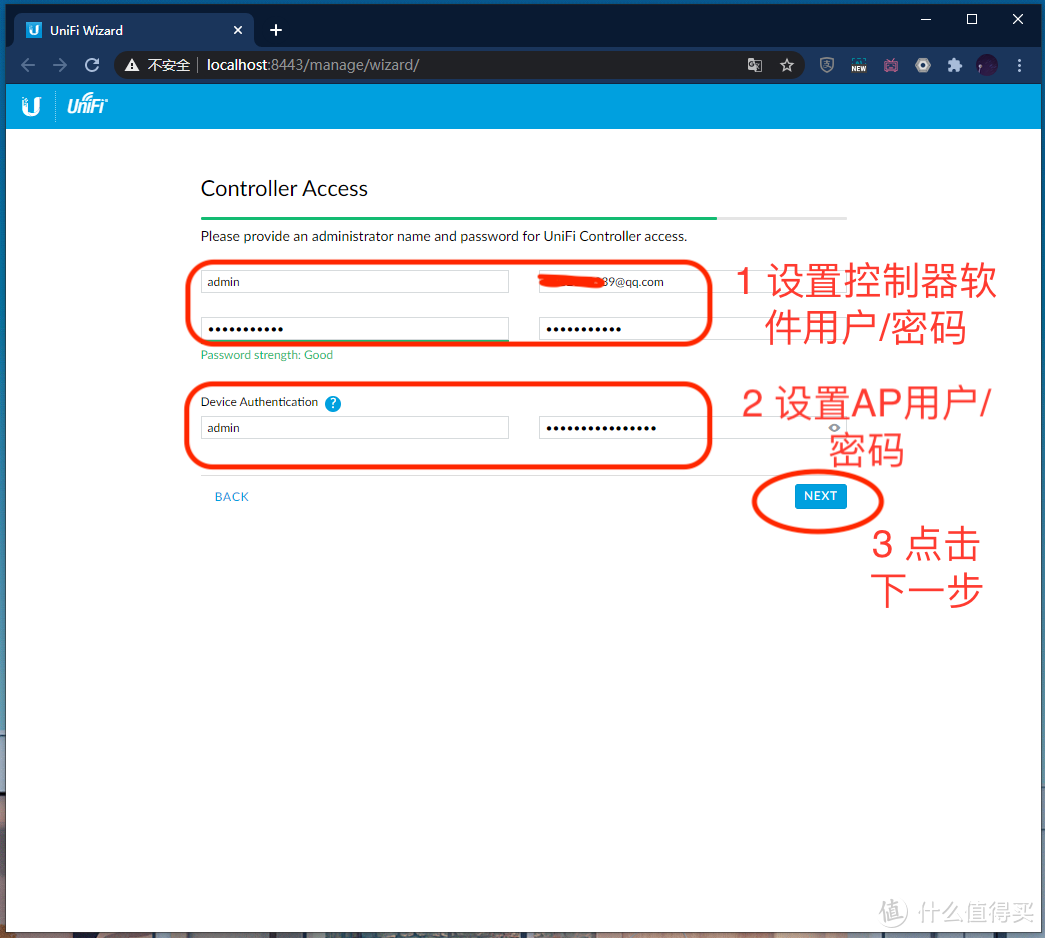Focus the confirm password field
The image size is (1045, 938).
692,329
